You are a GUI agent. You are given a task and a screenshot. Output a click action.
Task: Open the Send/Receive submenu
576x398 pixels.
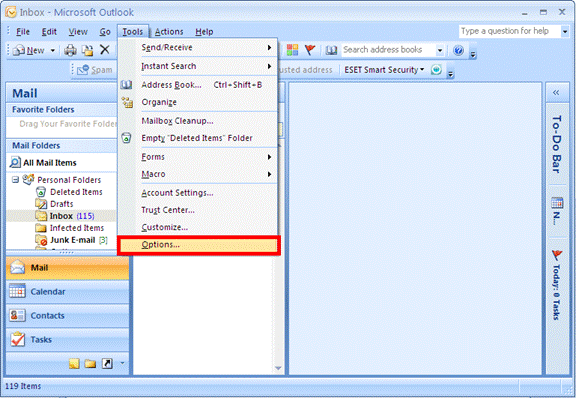click(x=198, y=47)
